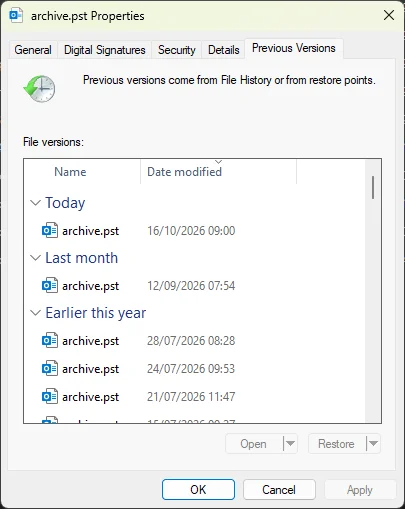Click archive.pst name in 24/07/2026 row
This screenshot has height=509, width=405.
tap(91, 369)
